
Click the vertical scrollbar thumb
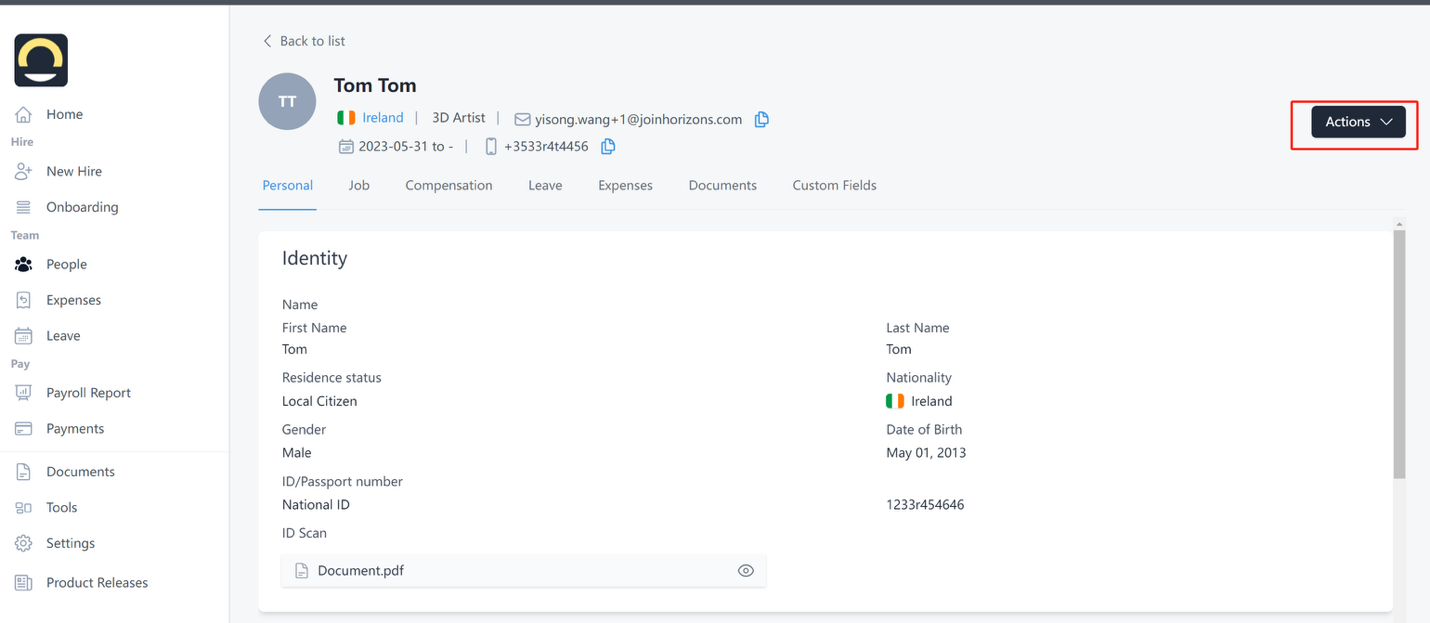coord(1399,355)
